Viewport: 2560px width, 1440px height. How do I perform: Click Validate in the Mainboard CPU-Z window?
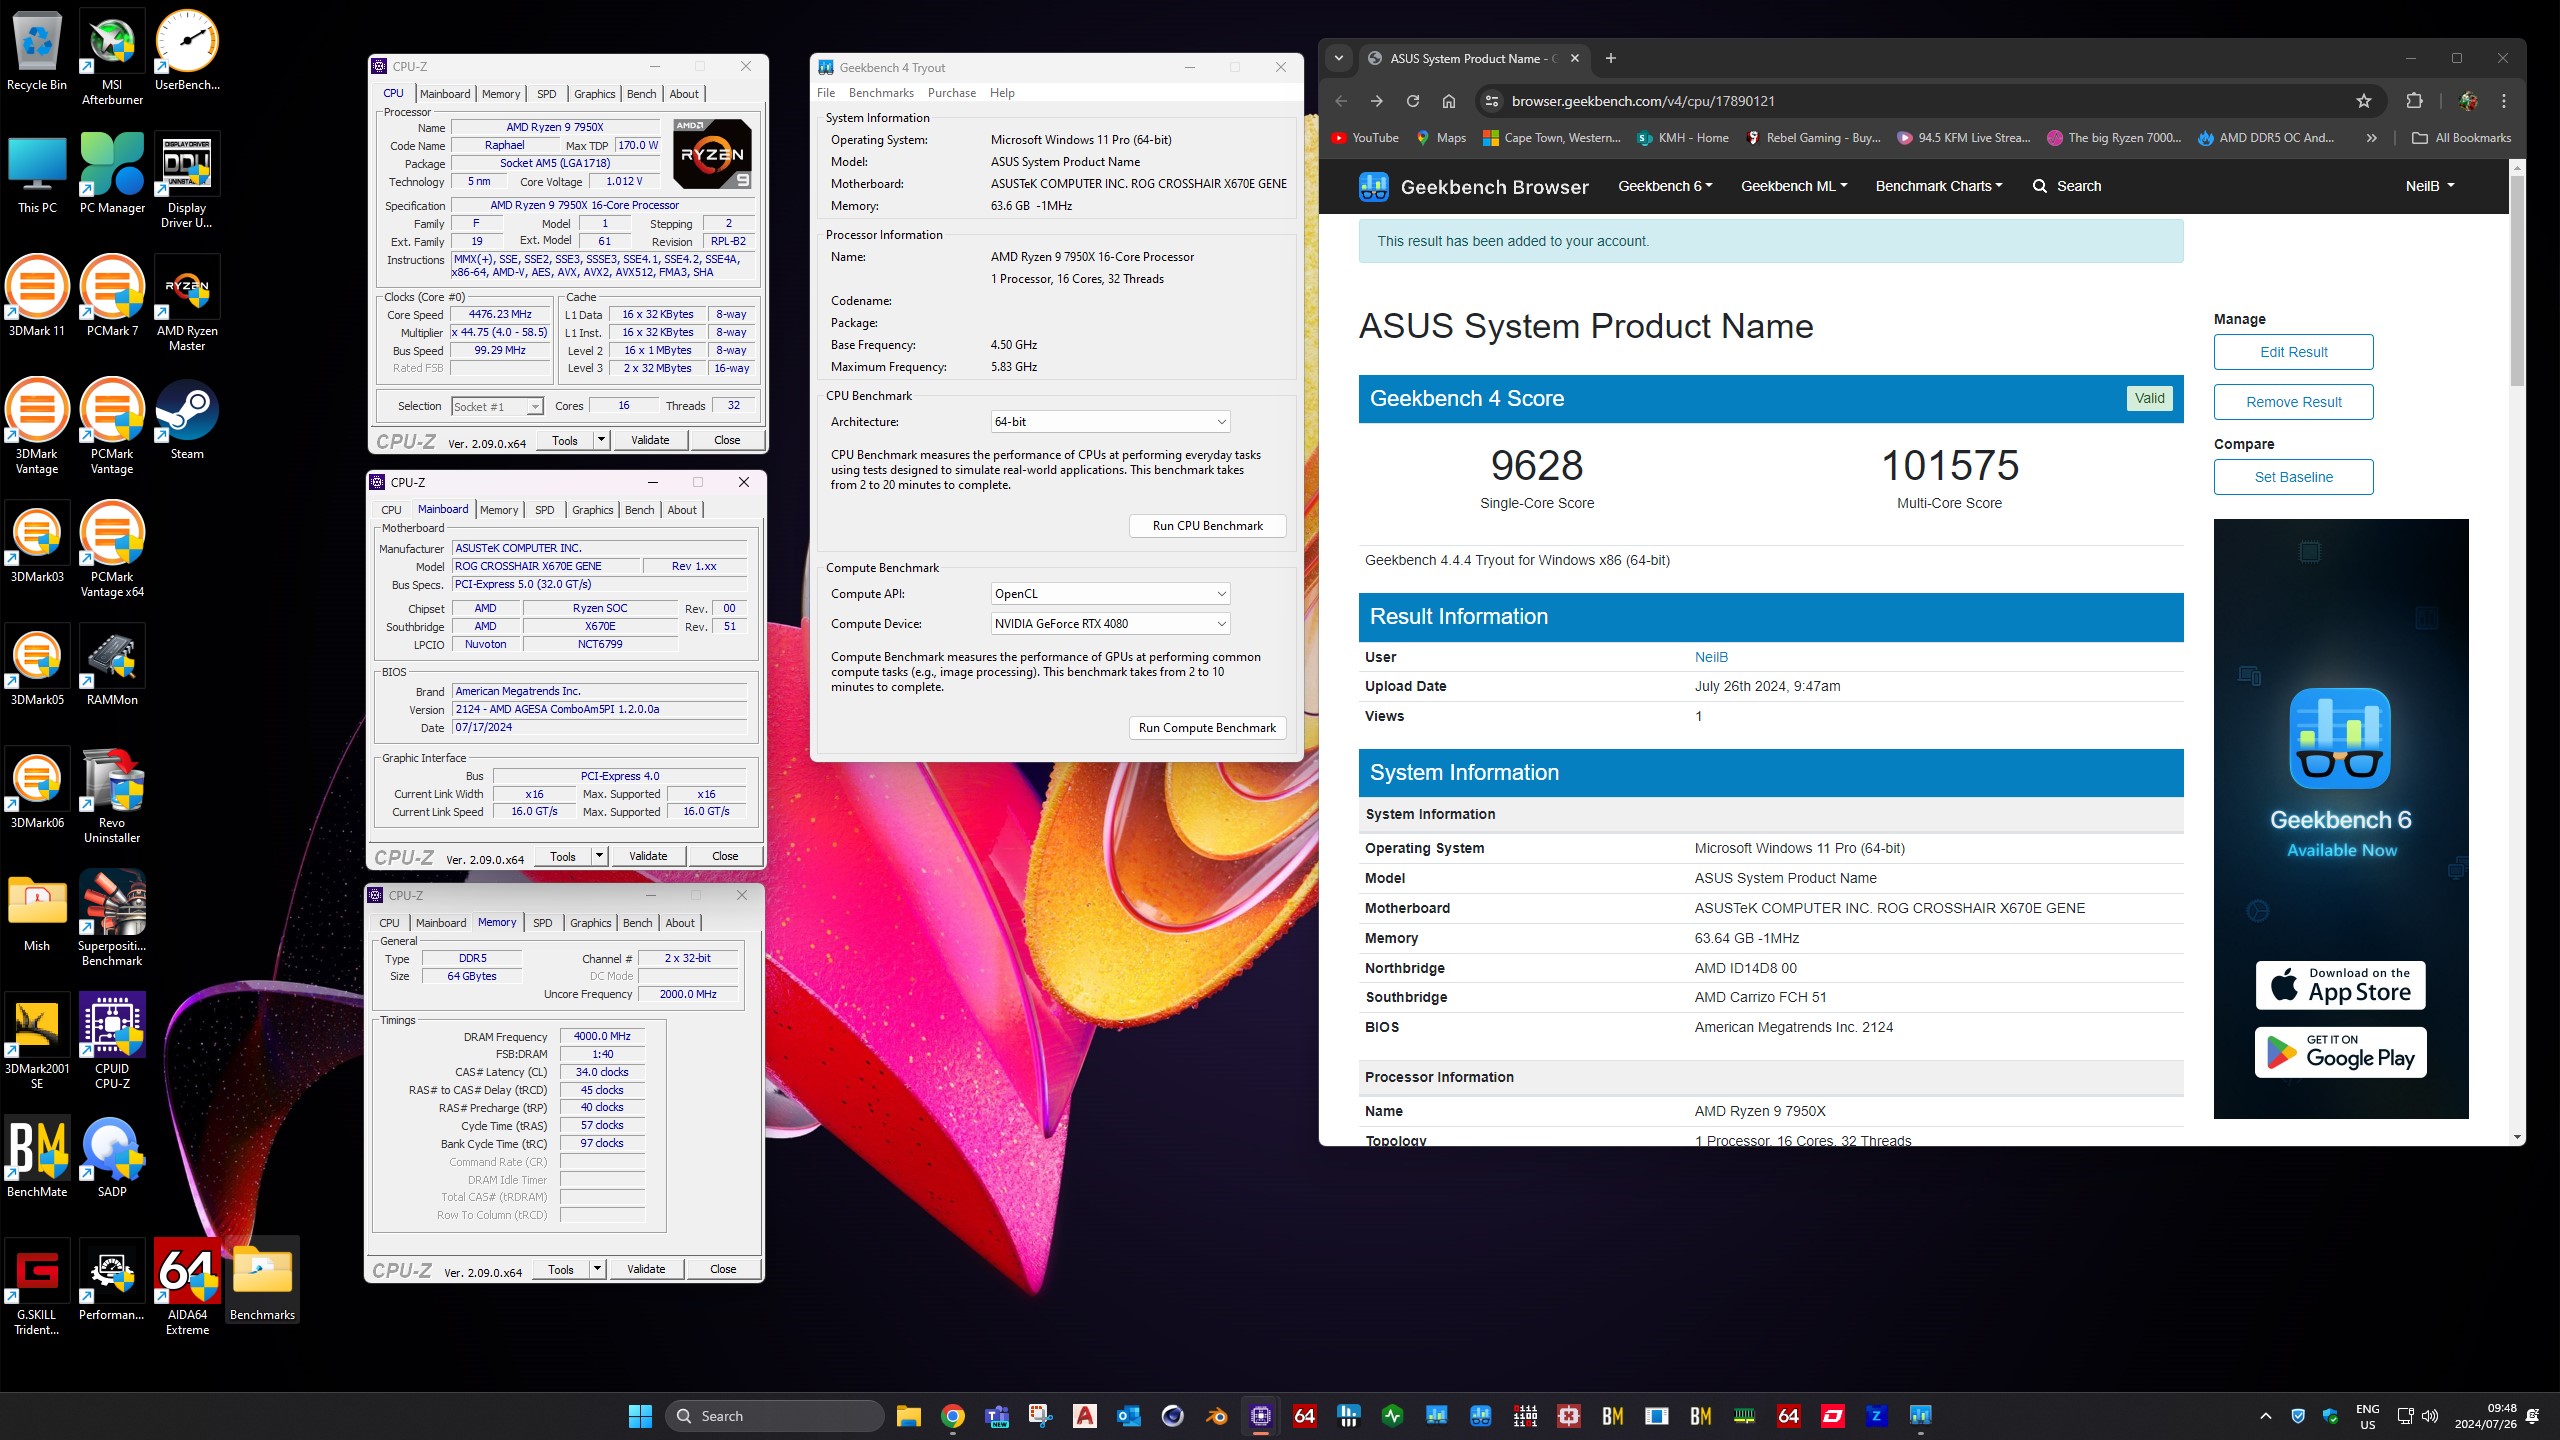[648, 856]
